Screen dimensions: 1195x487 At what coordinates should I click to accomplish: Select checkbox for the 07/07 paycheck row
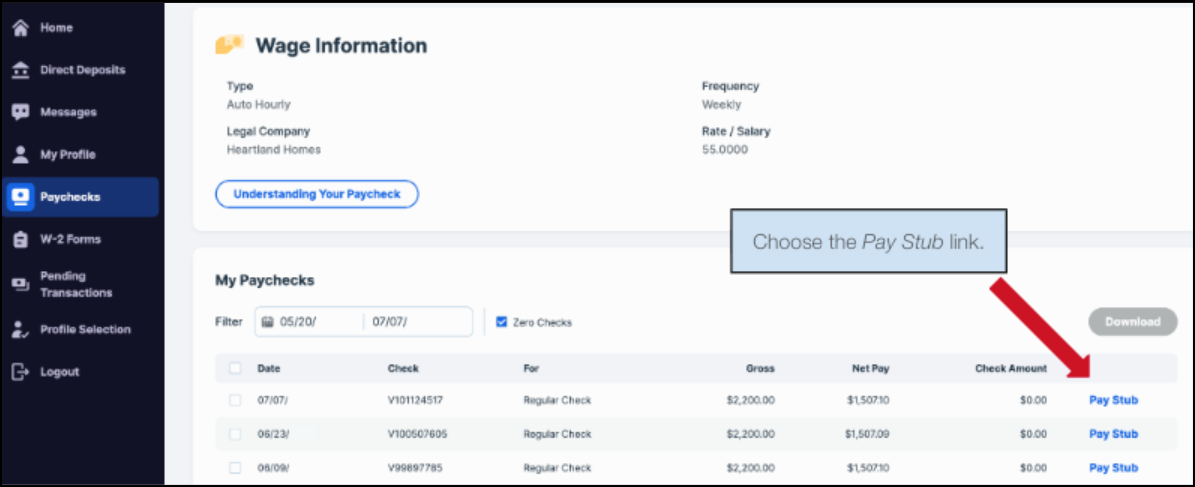(x=235, y=400)
